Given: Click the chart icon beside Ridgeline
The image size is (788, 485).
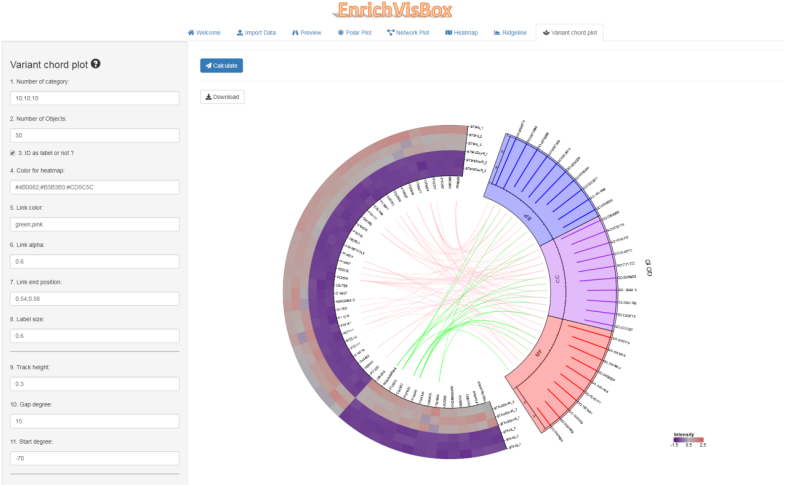Looking at the screenshot, I should pyautogui.click(x=497, y=33).
